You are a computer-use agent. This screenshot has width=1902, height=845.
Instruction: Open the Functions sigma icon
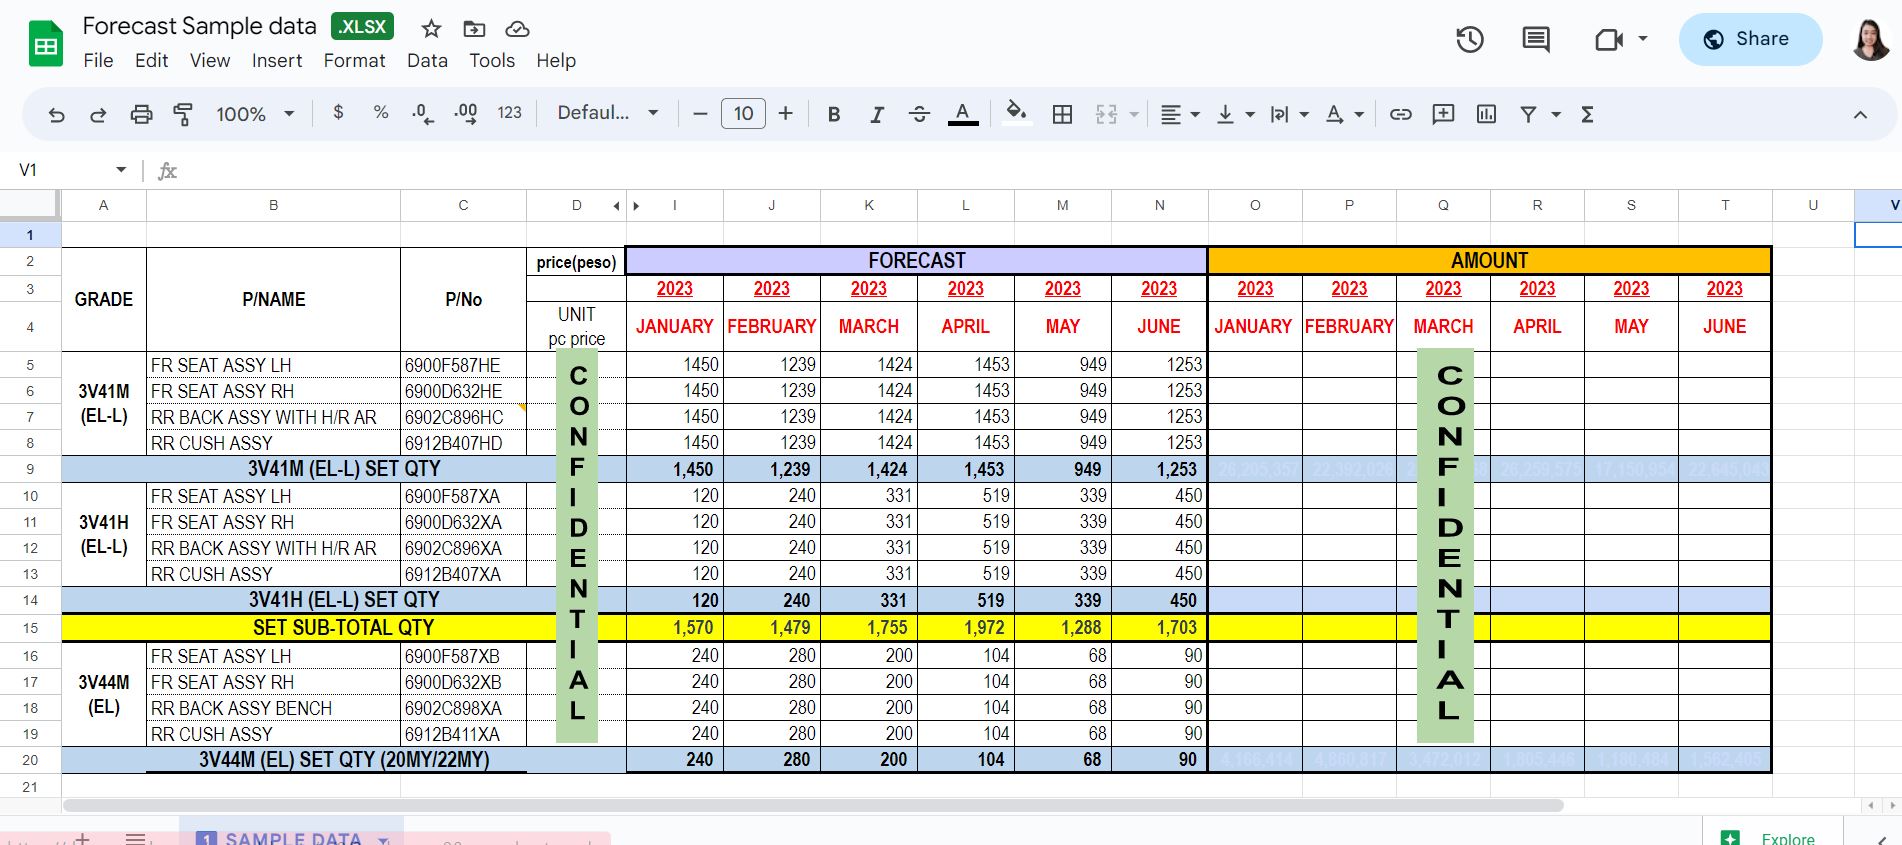(x=1587, y=114)
